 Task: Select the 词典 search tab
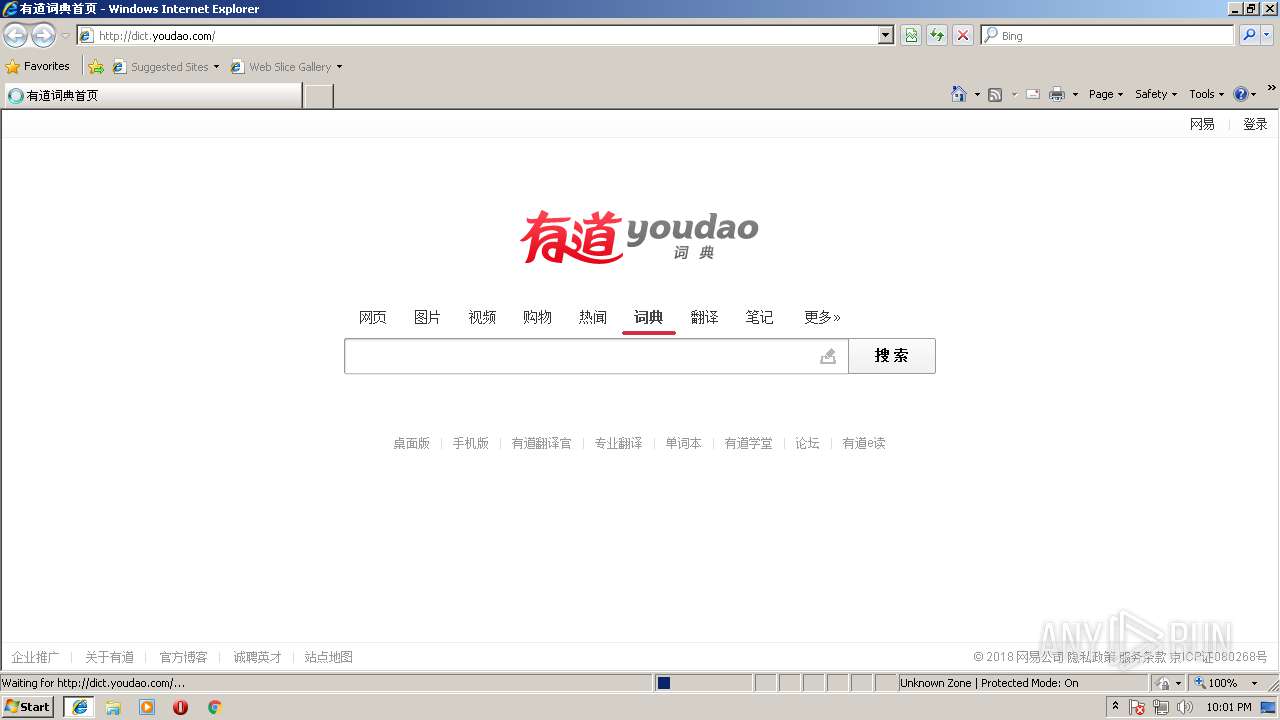coord(648,317)
